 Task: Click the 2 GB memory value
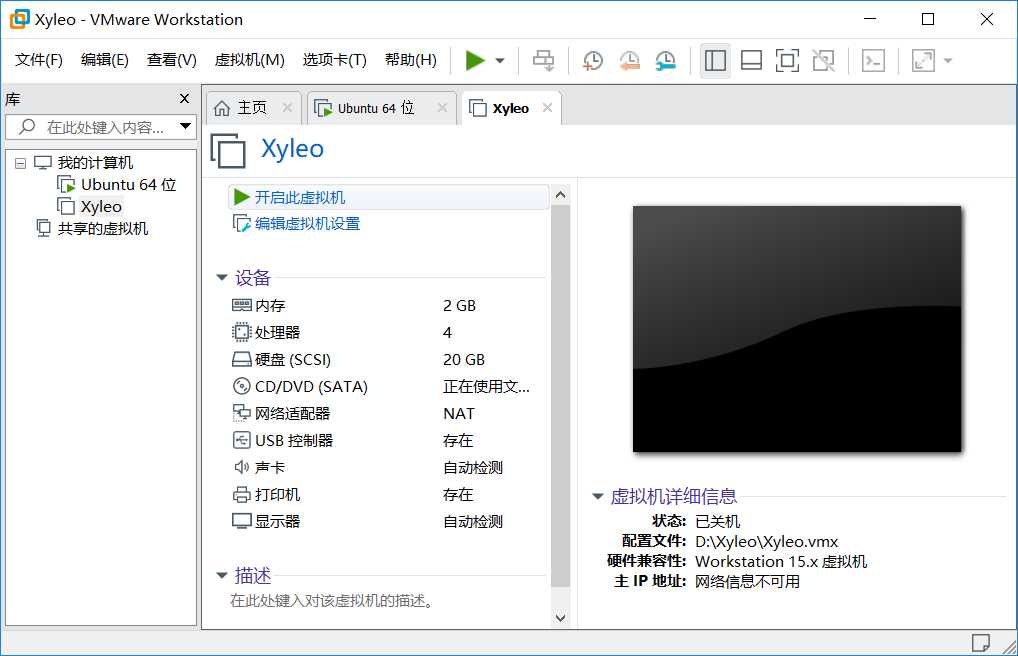pyautogui.click(x=460, y=305)
